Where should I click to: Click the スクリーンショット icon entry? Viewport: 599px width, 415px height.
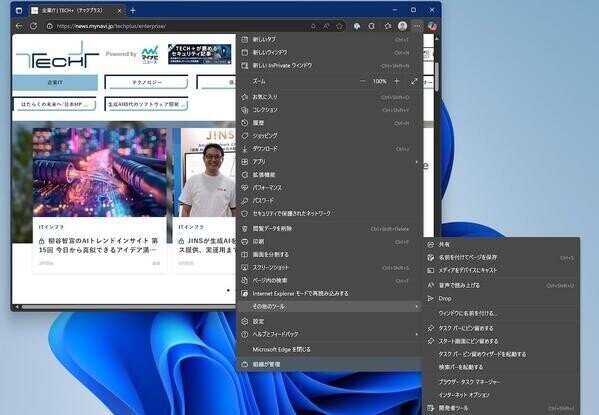329,267
